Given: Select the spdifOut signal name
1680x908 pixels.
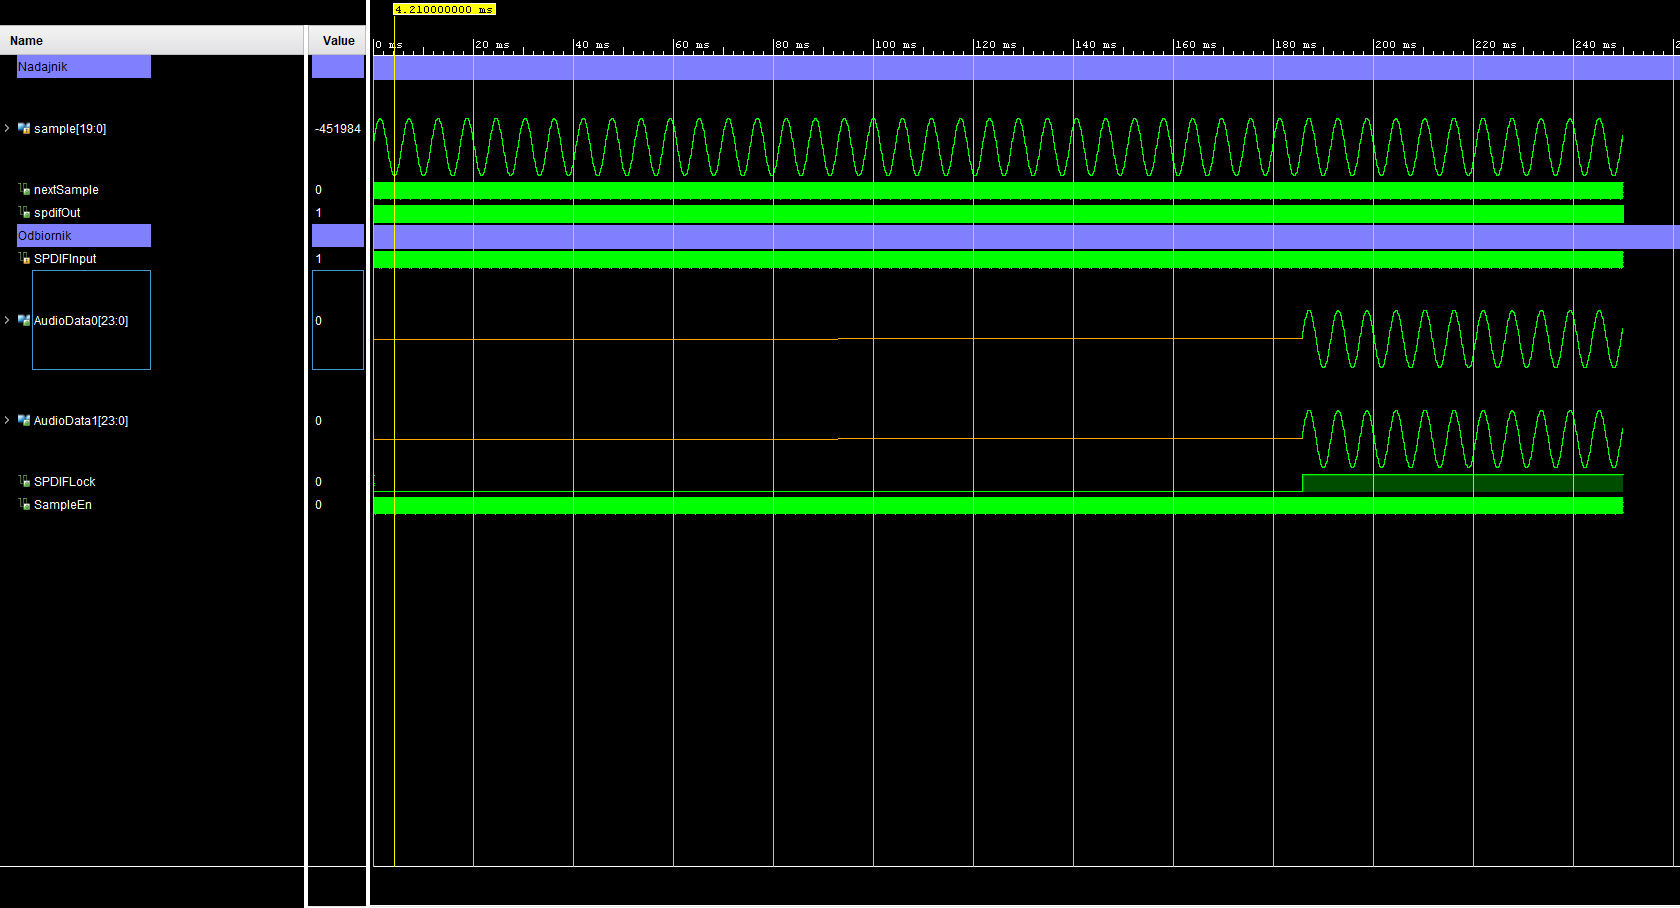Looking at the screenshot, I should tap(57, 213).
